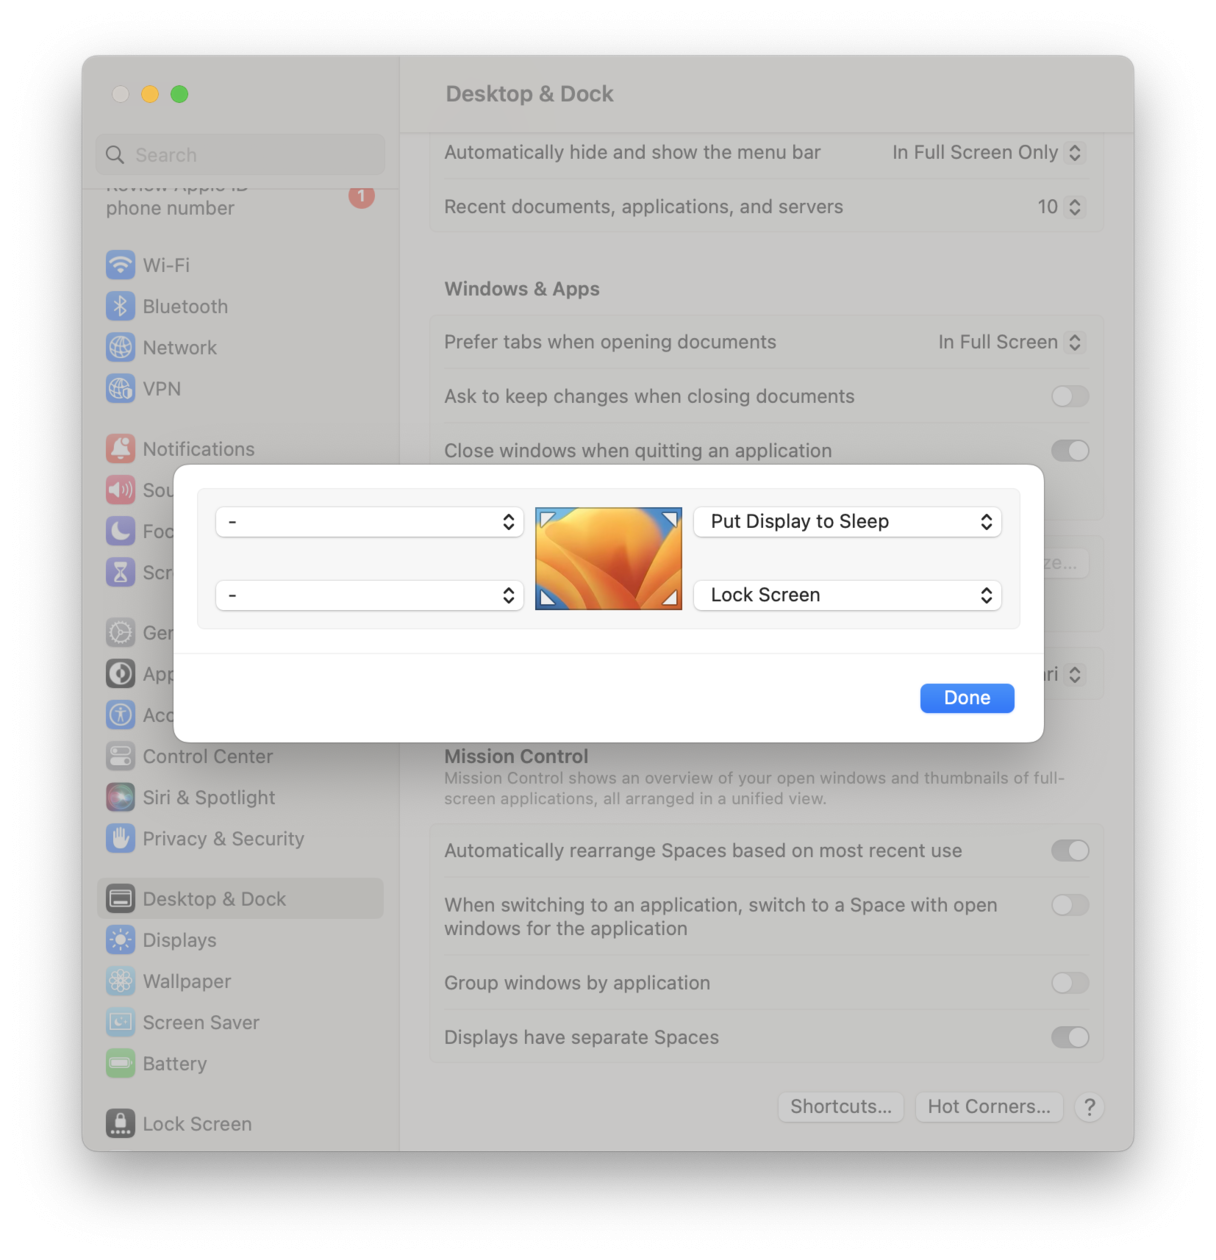Open the top-left hot corner dropdown

coord(369,521)
